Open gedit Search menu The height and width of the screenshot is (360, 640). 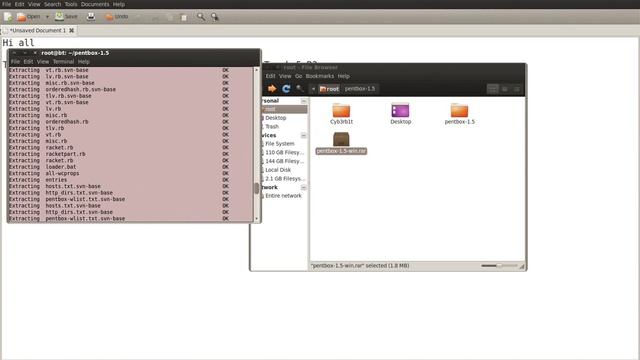coord(52,4)
